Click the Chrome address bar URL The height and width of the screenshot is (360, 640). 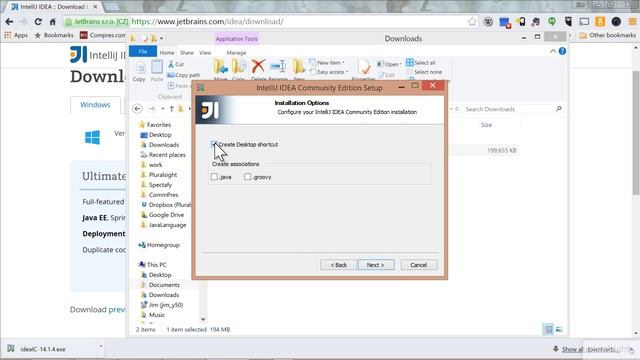(x=207, y=22)
